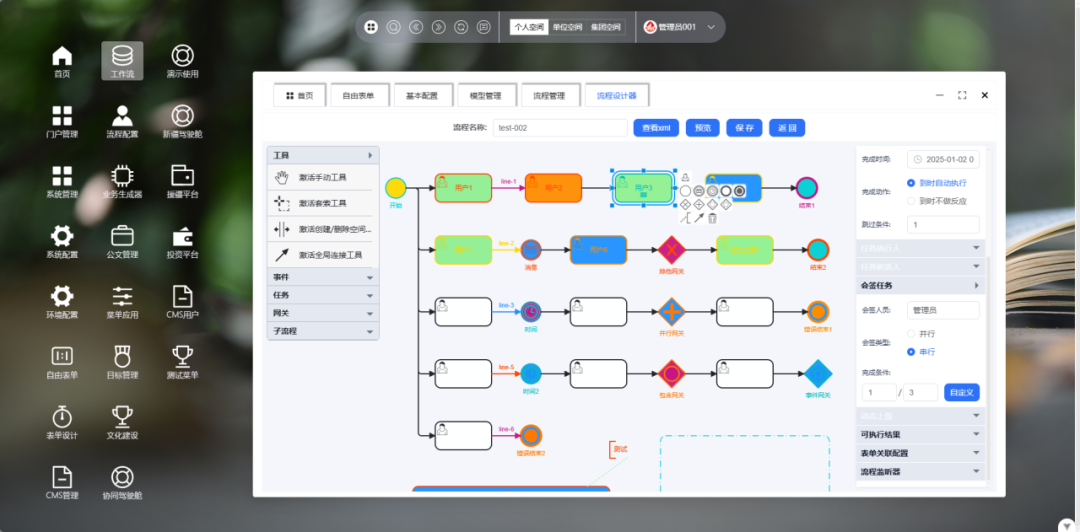The width and height of the screenshot is (1080, 532).
Task: Select 并行 as the countersign type
Action: click(911, 333)
